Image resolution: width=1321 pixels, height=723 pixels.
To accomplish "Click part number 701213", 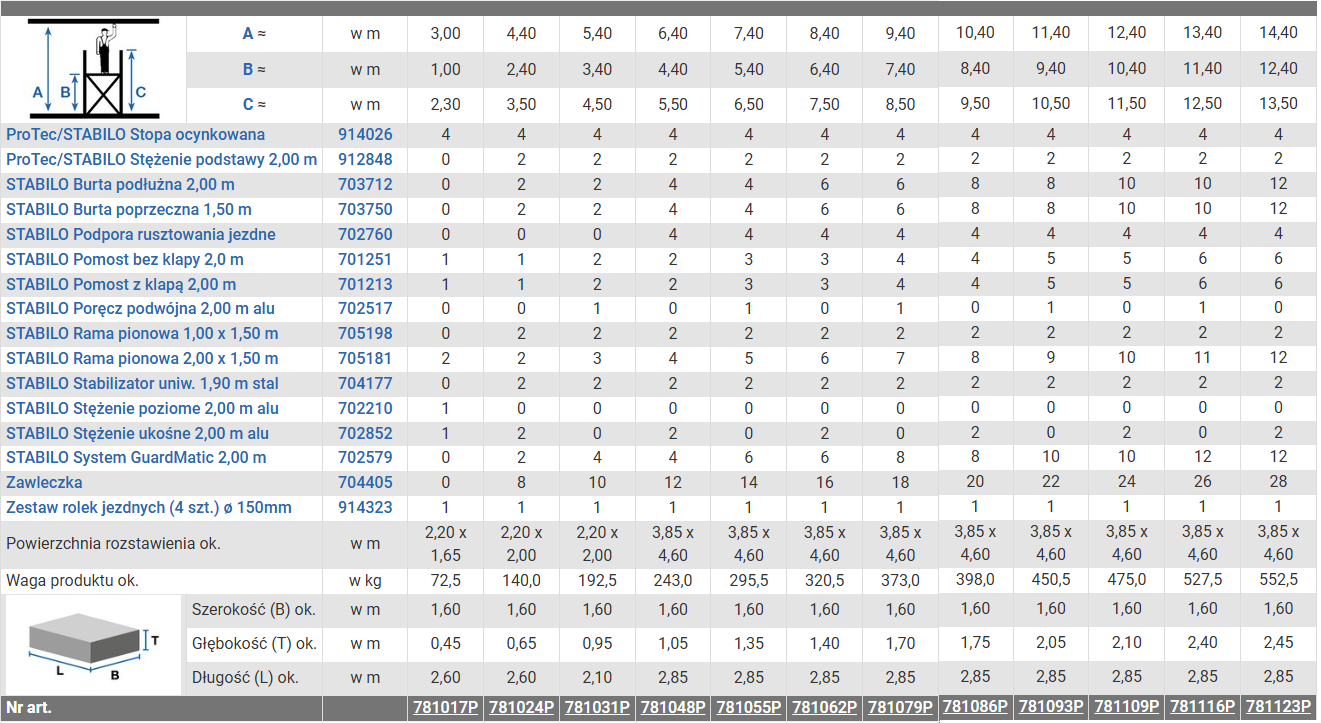I will [x=364, y=285].
